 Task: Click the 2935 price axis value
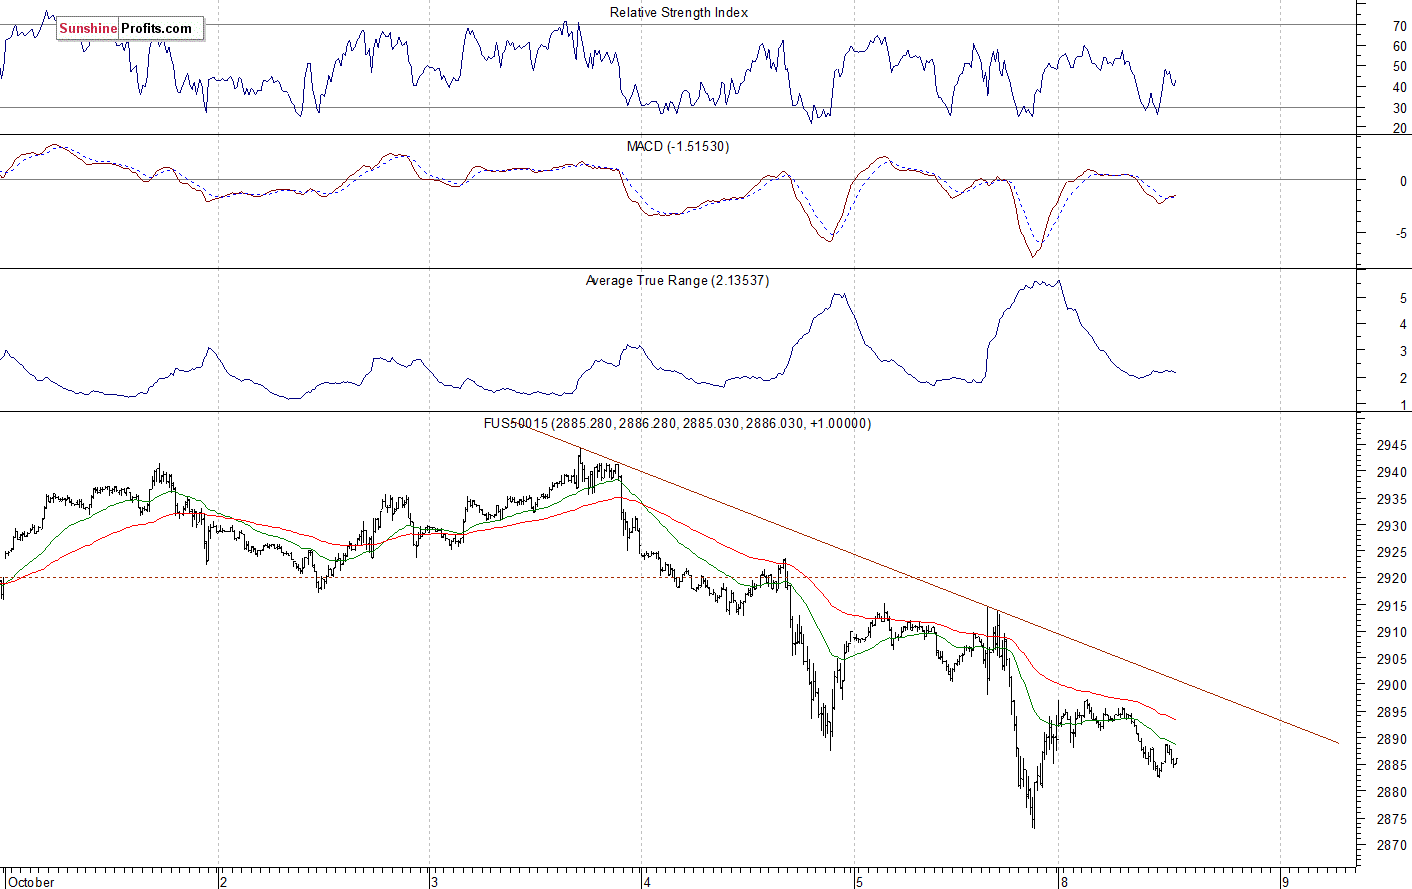click(1391, 498)
